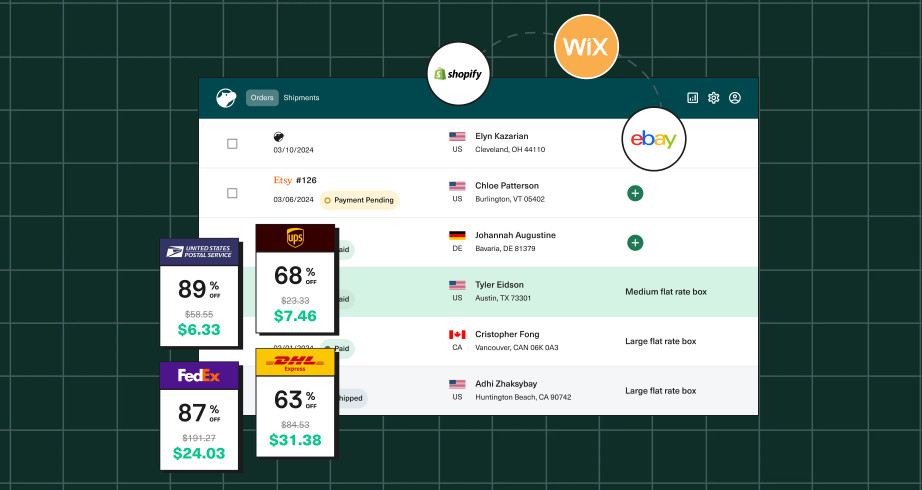This screenshot has width=922, height=490.
Task: Click address Huntington Beach, CA 90742
Action: (x=523, y=397)
